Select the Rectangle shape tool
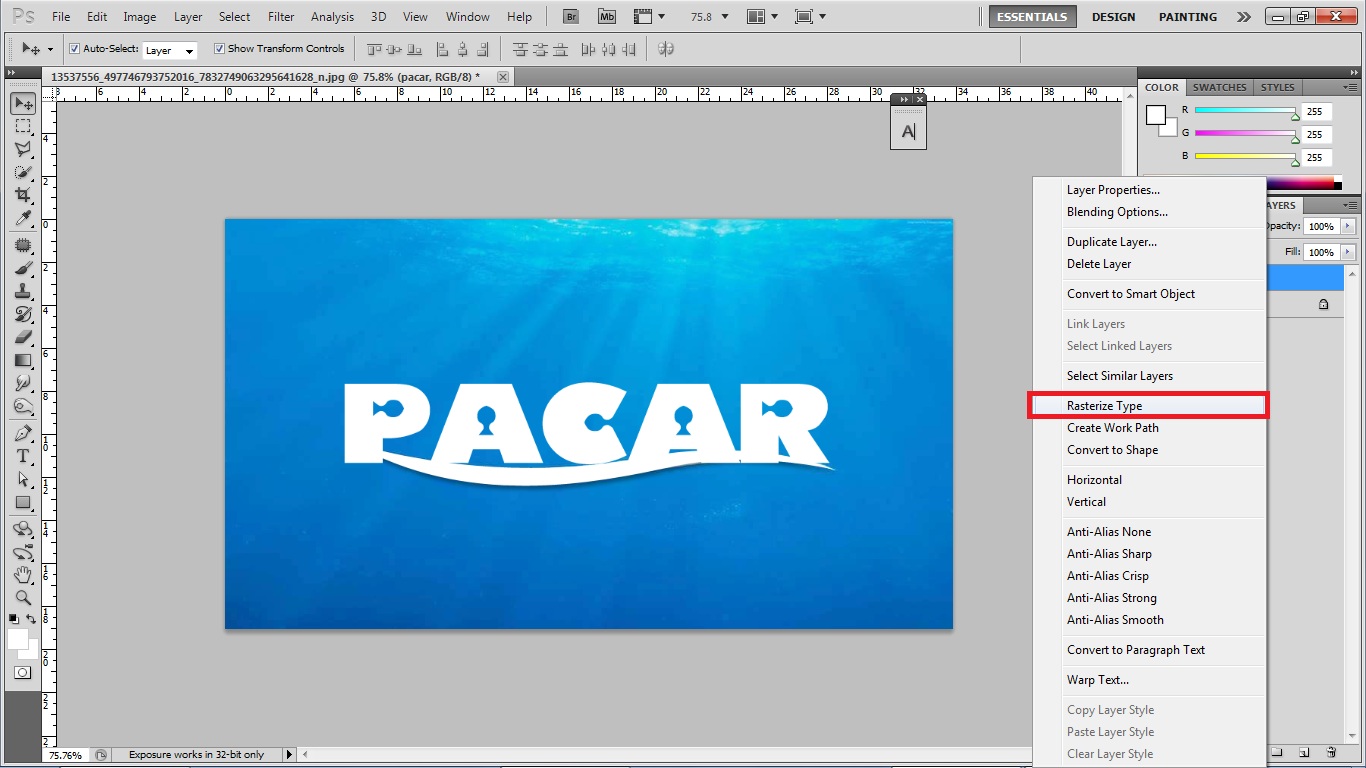Image resolution: width=1366 pixels, height=768 pixels. [23, 502]
